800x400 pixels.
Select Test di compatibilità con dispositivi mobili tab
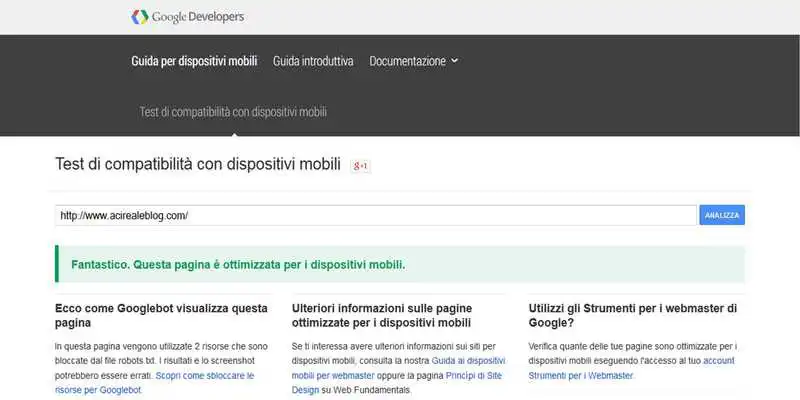click(x=233, y=112)
